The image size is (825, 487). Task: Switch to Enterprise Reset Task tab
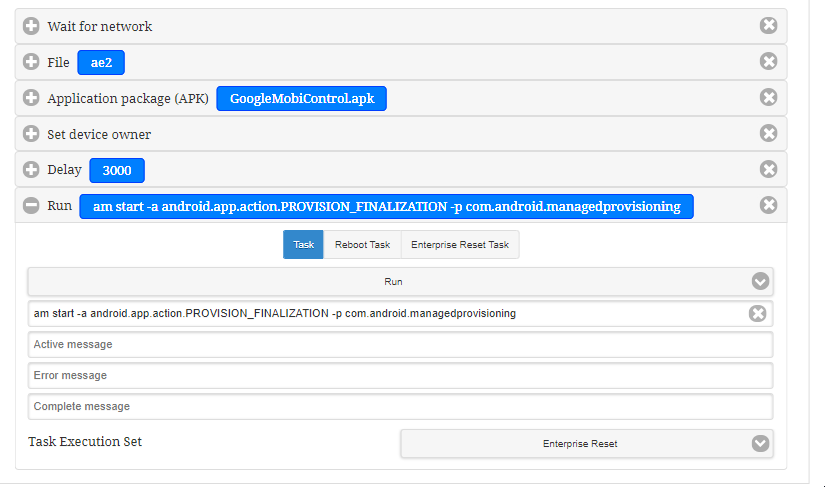460,245
